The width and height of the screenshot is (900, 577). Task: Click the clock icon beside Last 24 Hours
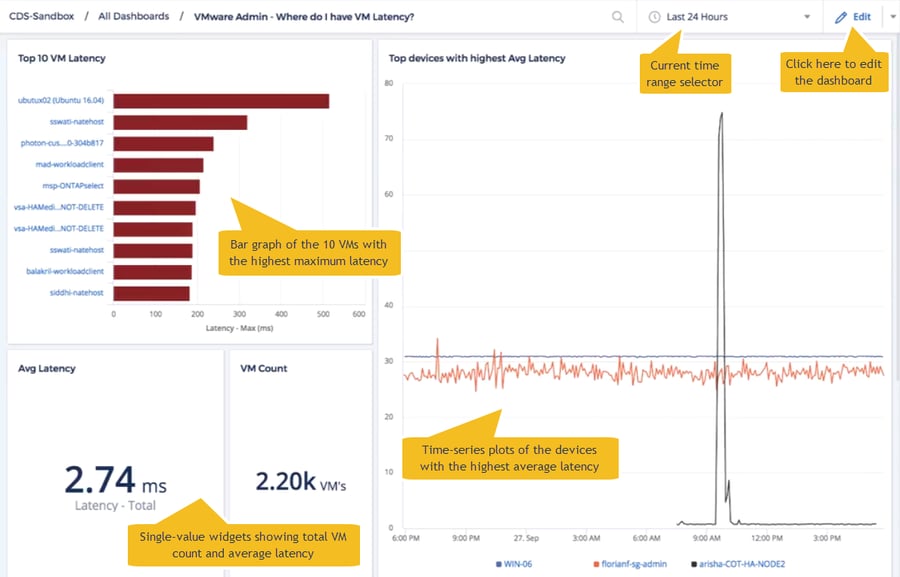point(655,17)
